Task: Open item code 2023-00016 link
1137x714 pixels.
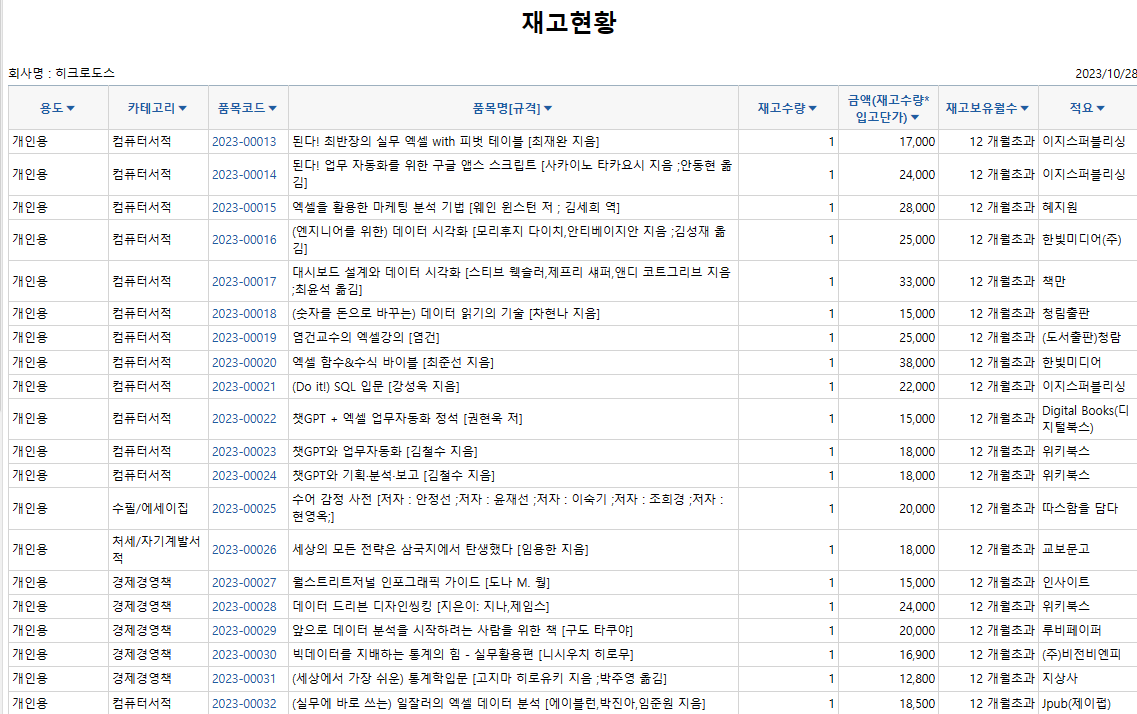Action: coord(244,240)
